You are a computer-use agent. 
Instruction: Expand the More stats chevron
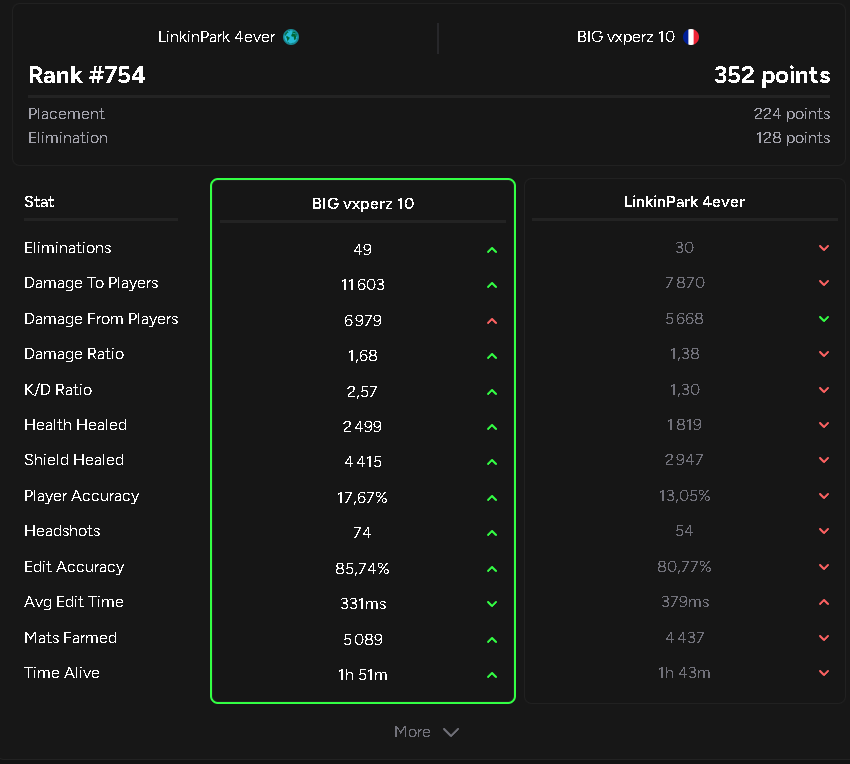(451, 732)
